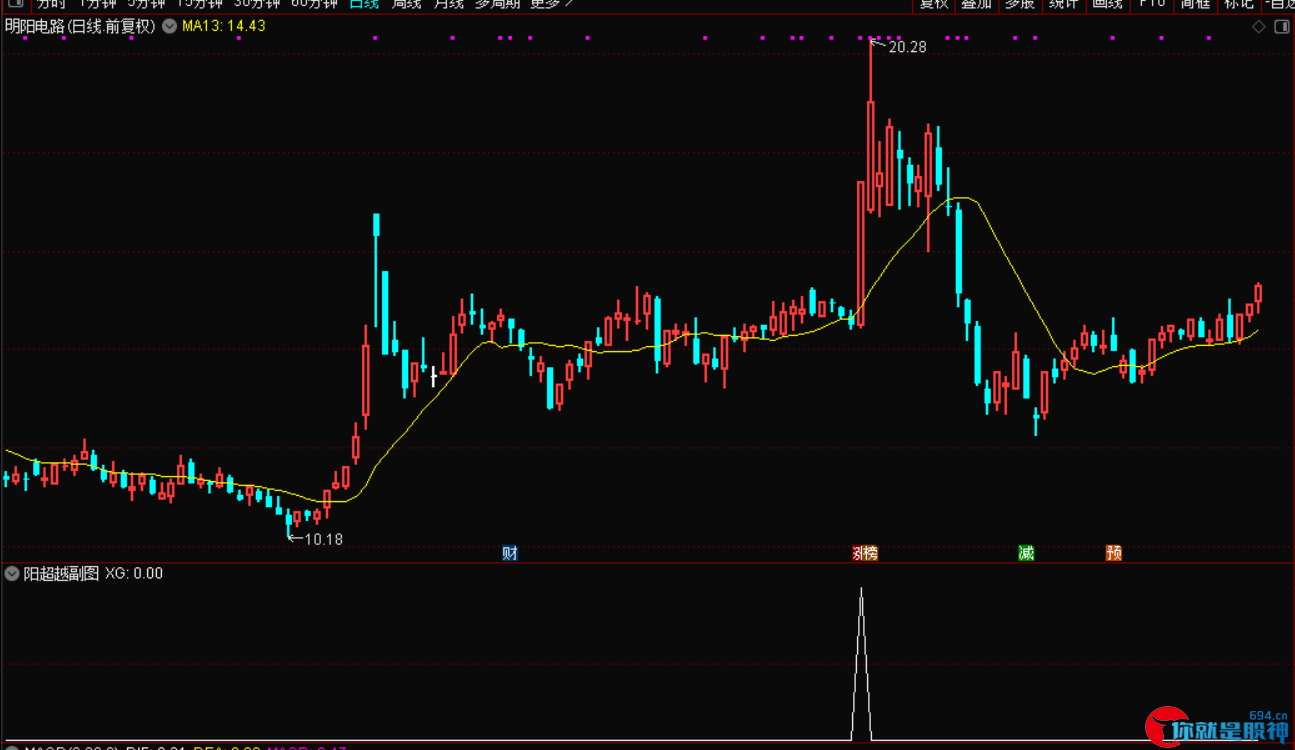Viewport: 1295px width, 750px height.
Task: Click the 叠加 overlay button
Action: tap(976, 4)
